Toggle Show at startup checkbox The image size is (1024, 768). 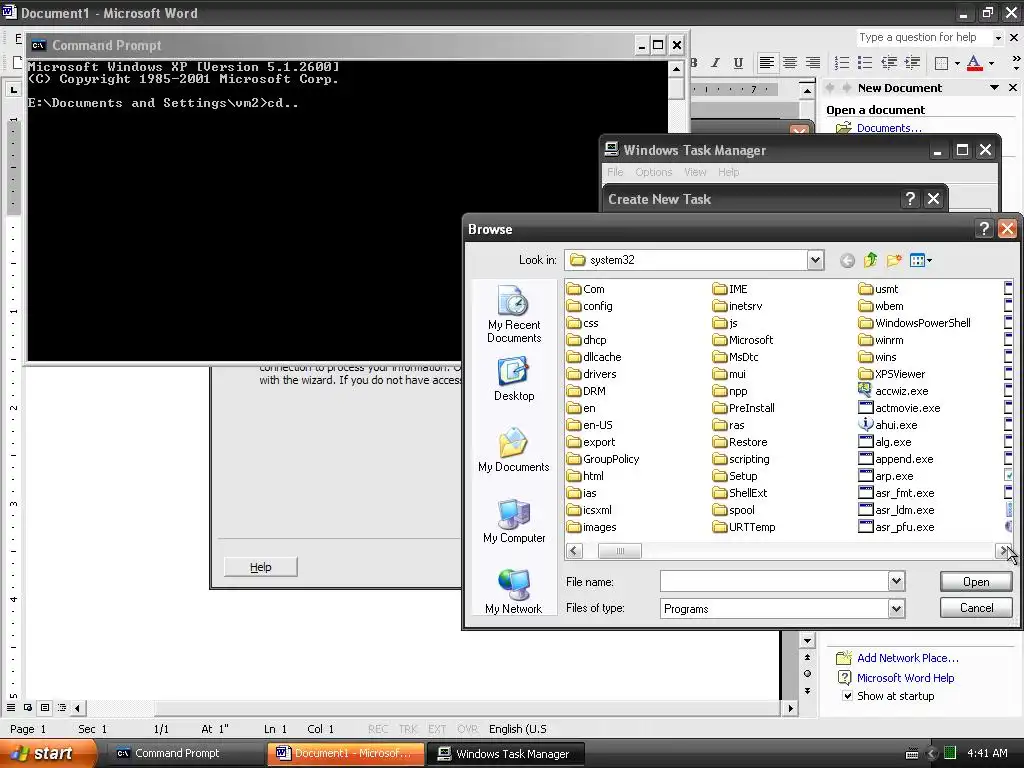(x=847, y=696)
